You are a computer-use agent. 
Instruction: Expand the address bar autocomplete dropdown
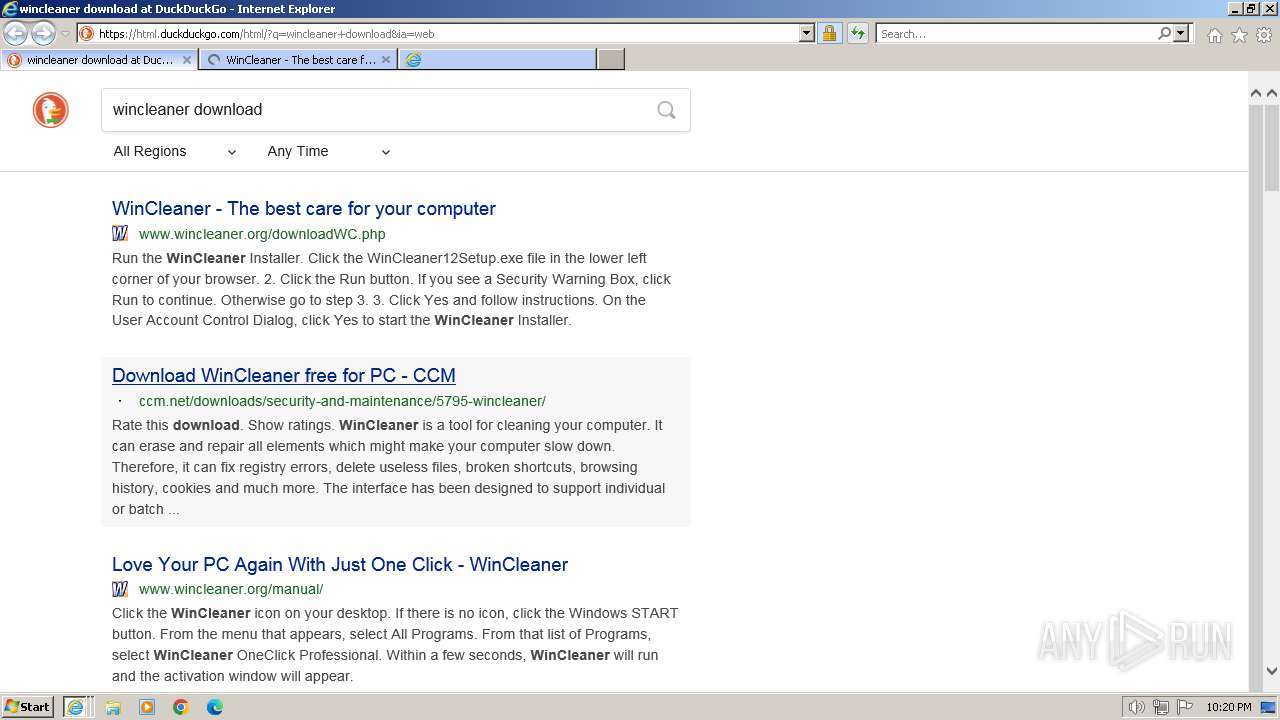(807, 33)
